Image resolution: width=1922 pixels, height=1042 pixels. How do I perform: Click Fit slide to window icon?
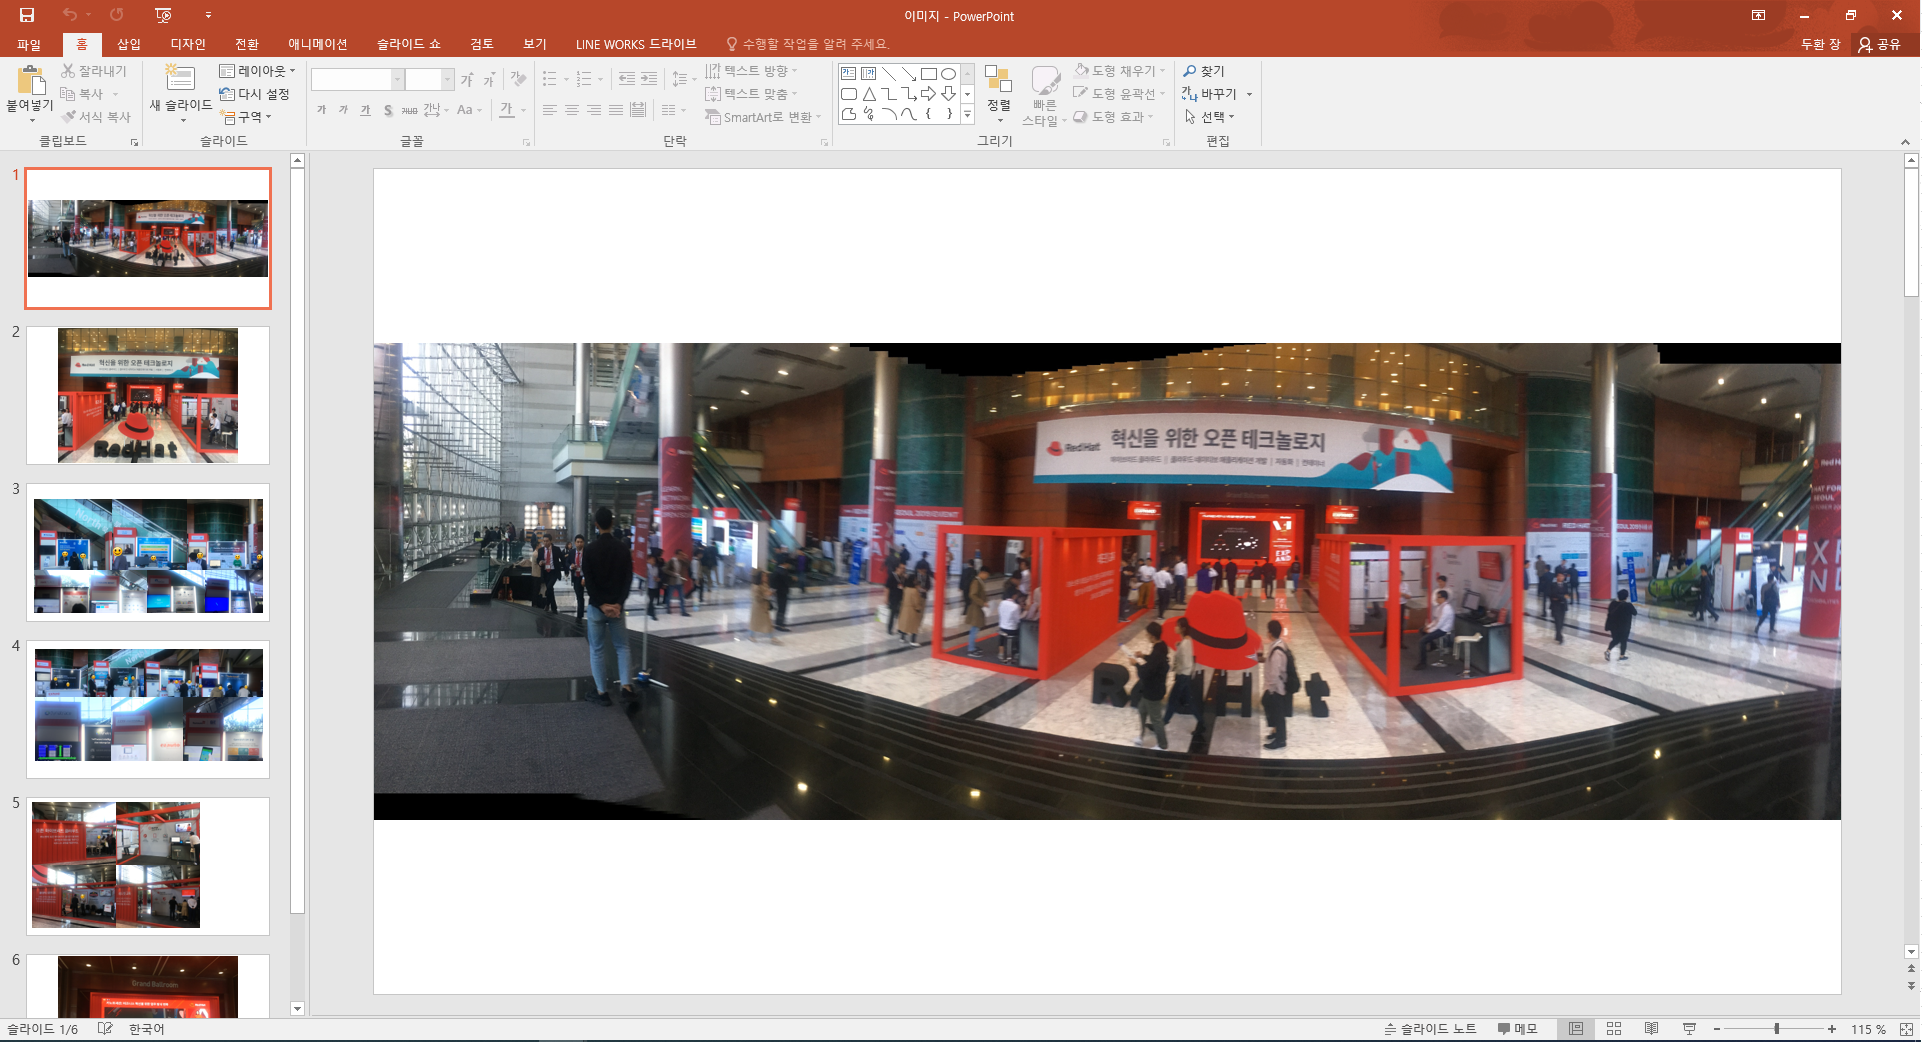(x=1907, y=1029)
